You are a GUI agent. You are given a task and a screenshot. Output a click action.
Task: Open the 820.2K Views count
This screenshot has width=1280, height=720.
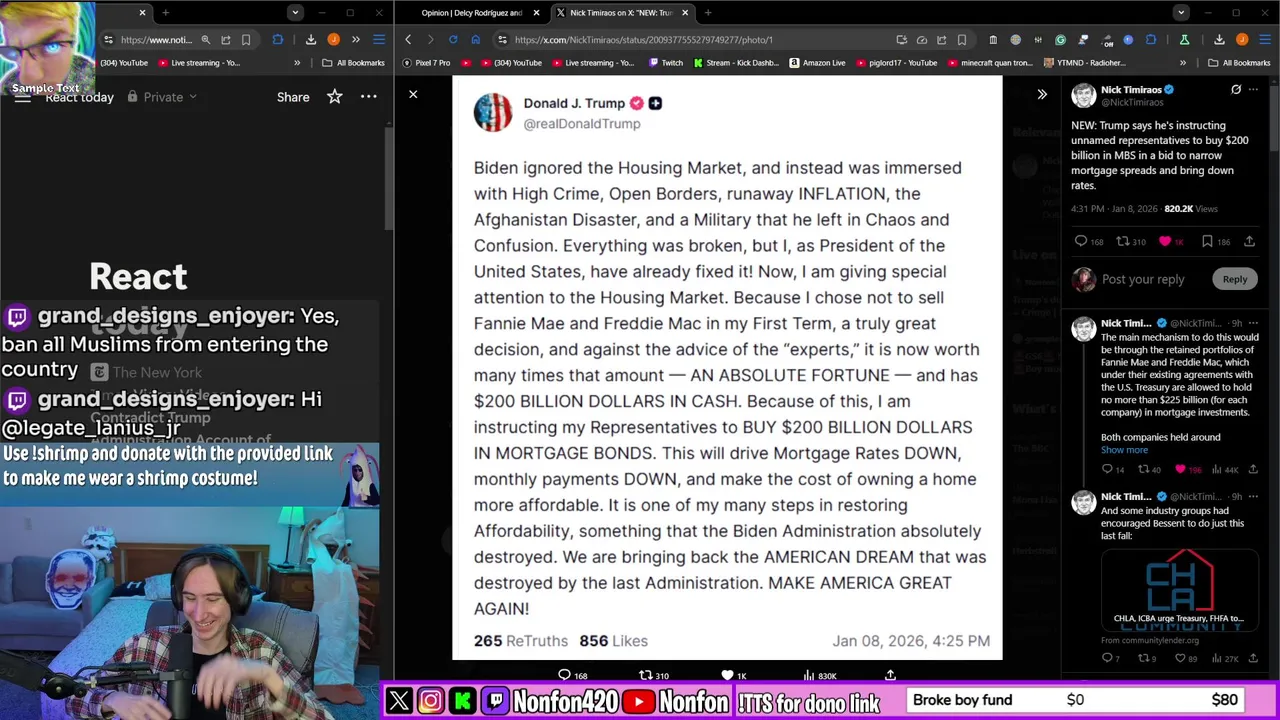tap(1190, 209)
